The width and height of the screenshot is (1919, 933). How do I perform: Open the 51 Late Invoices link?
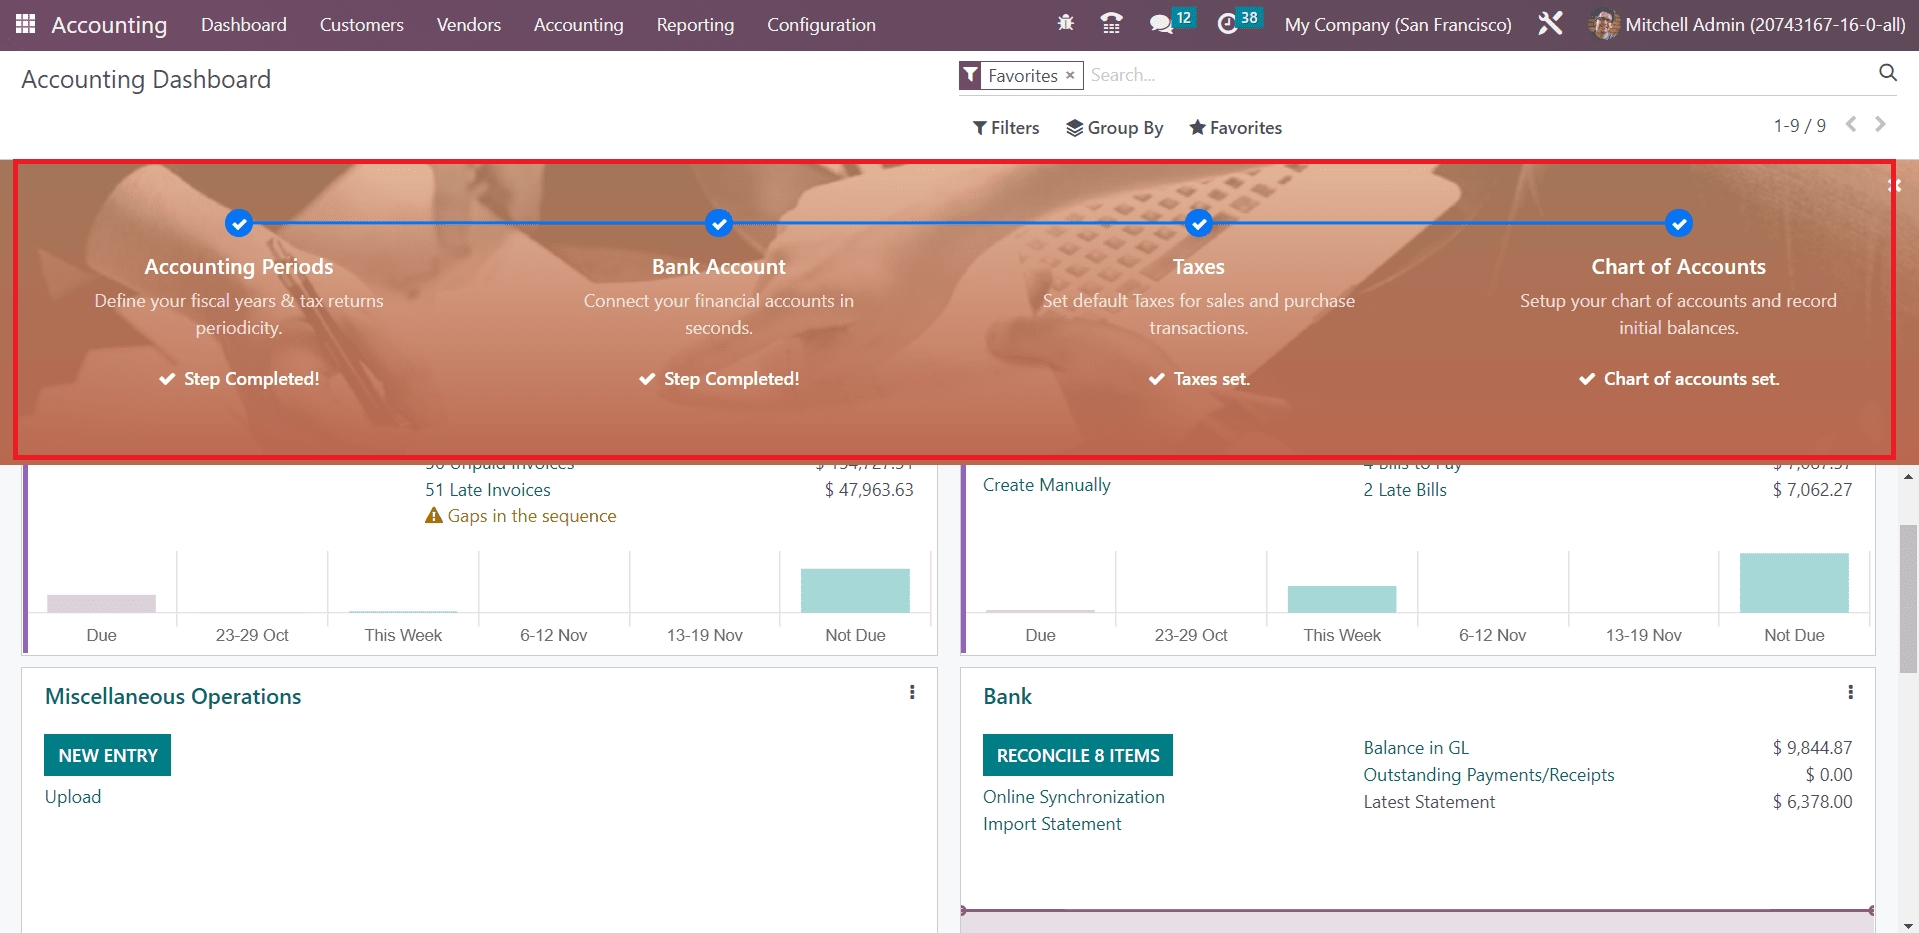[488, 490]
